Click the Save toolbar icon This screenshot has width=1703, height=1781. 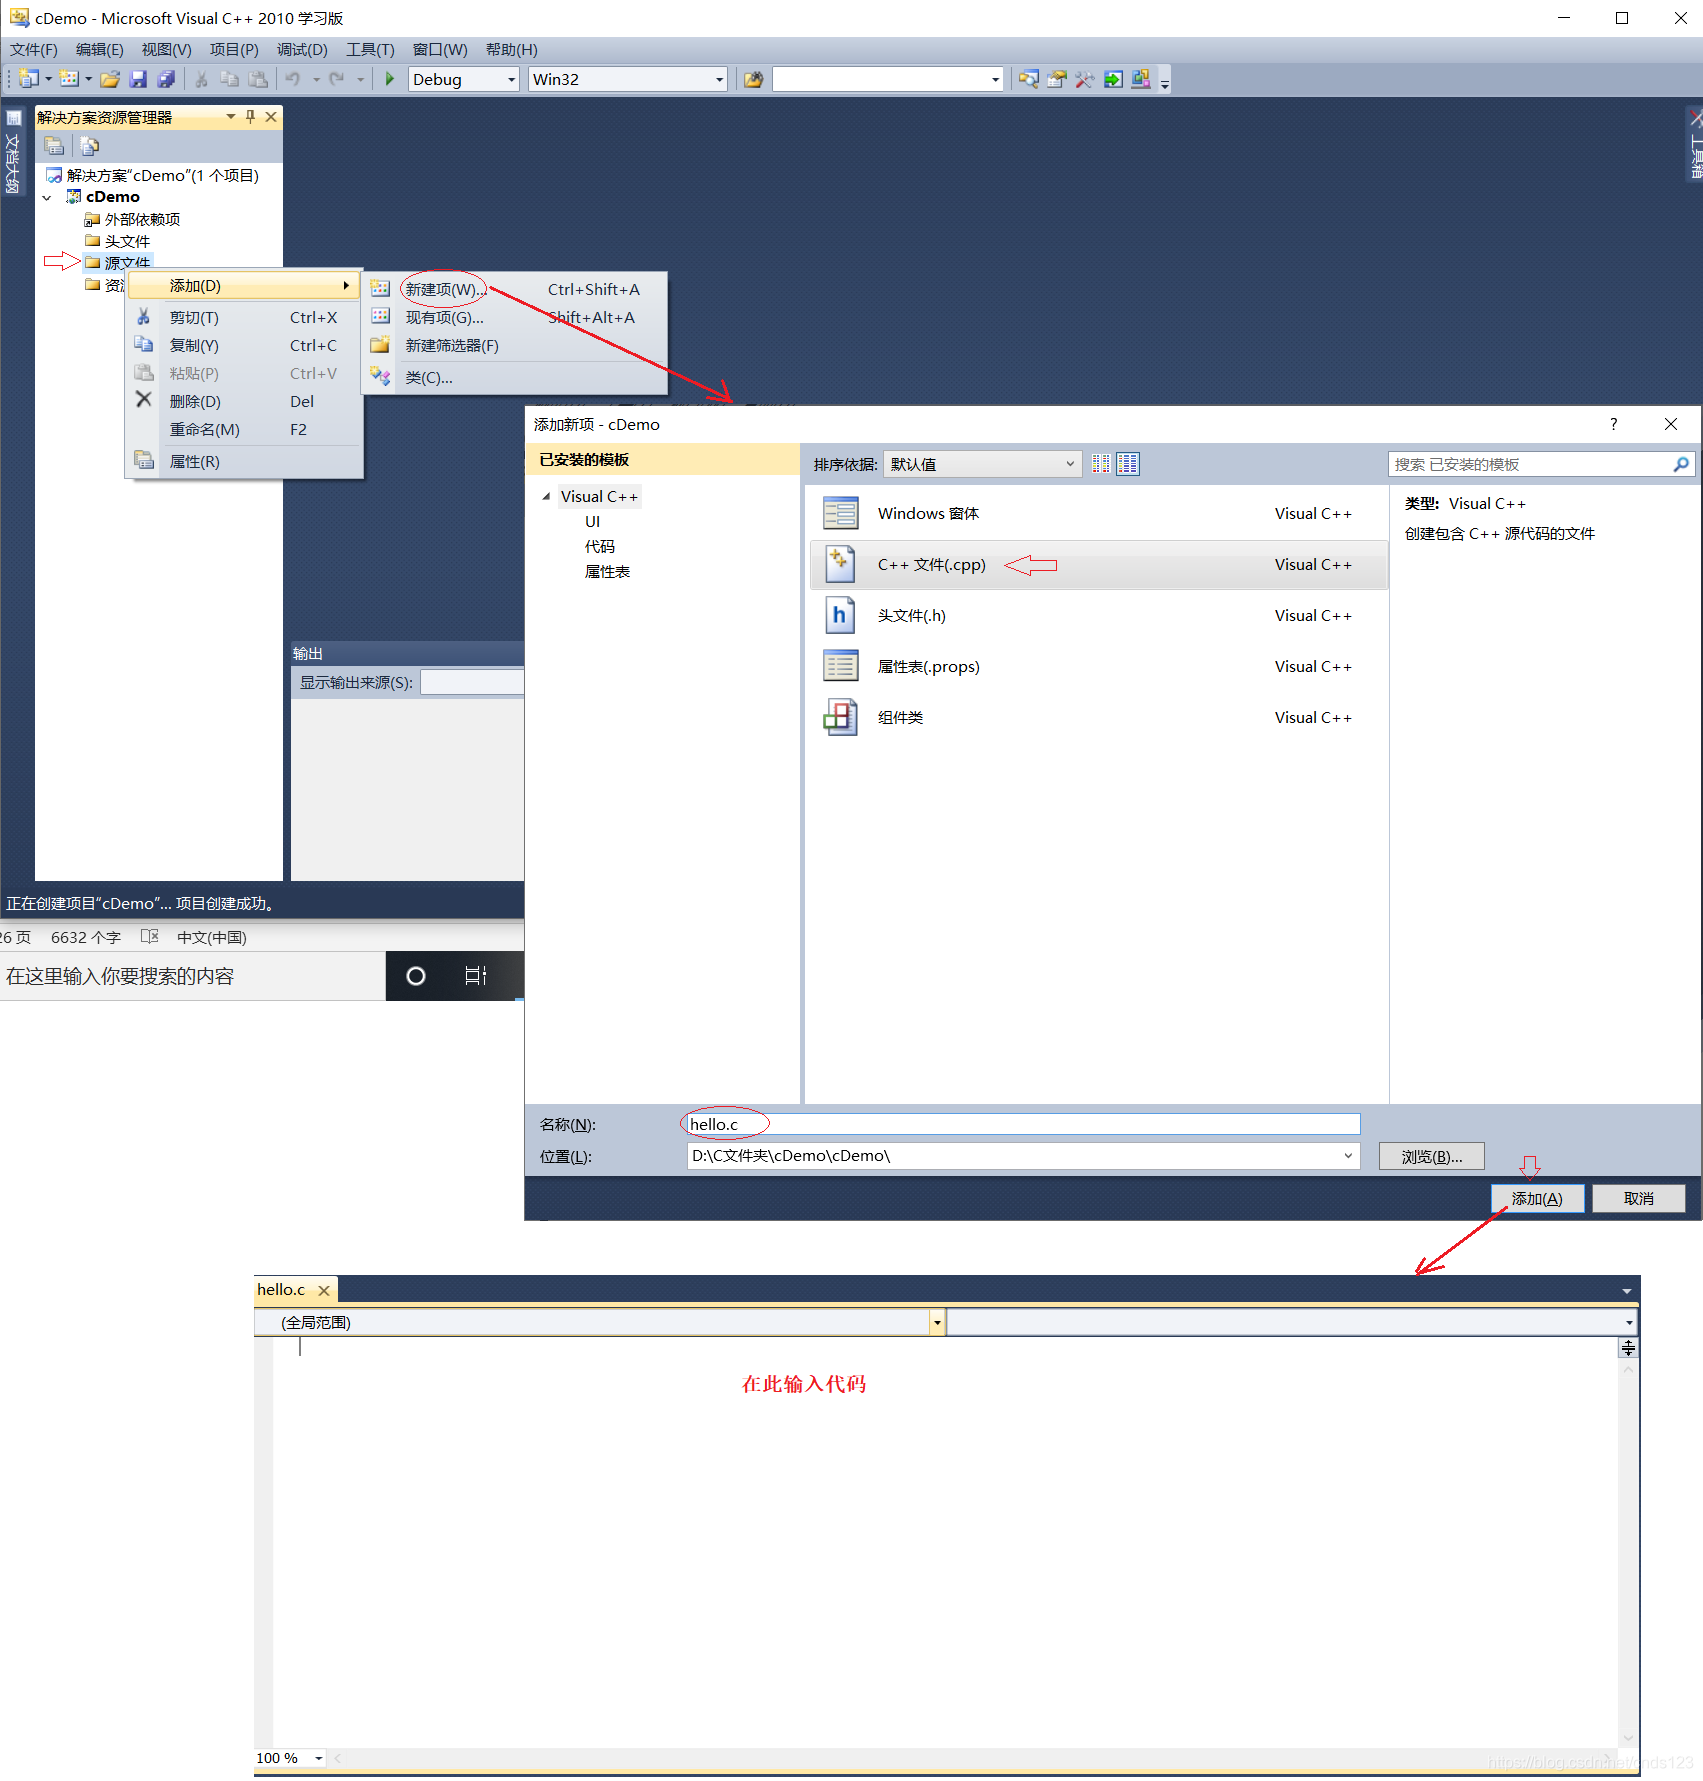click(138, 79)
